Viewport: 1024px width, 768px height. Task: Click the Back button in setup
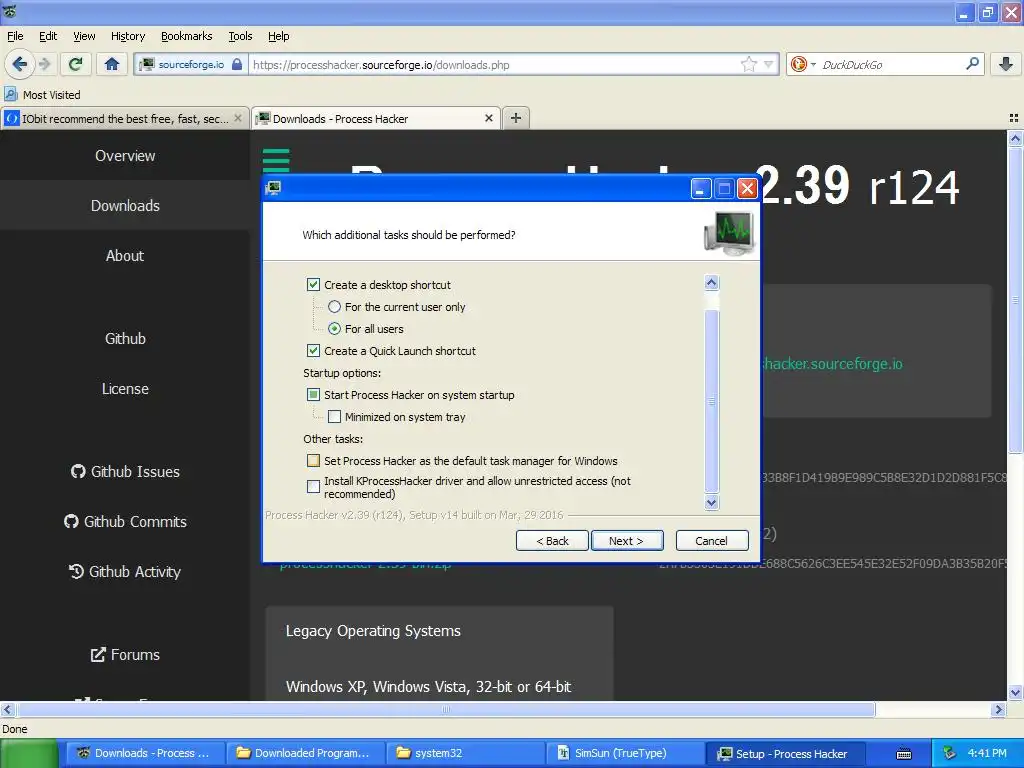552,541
